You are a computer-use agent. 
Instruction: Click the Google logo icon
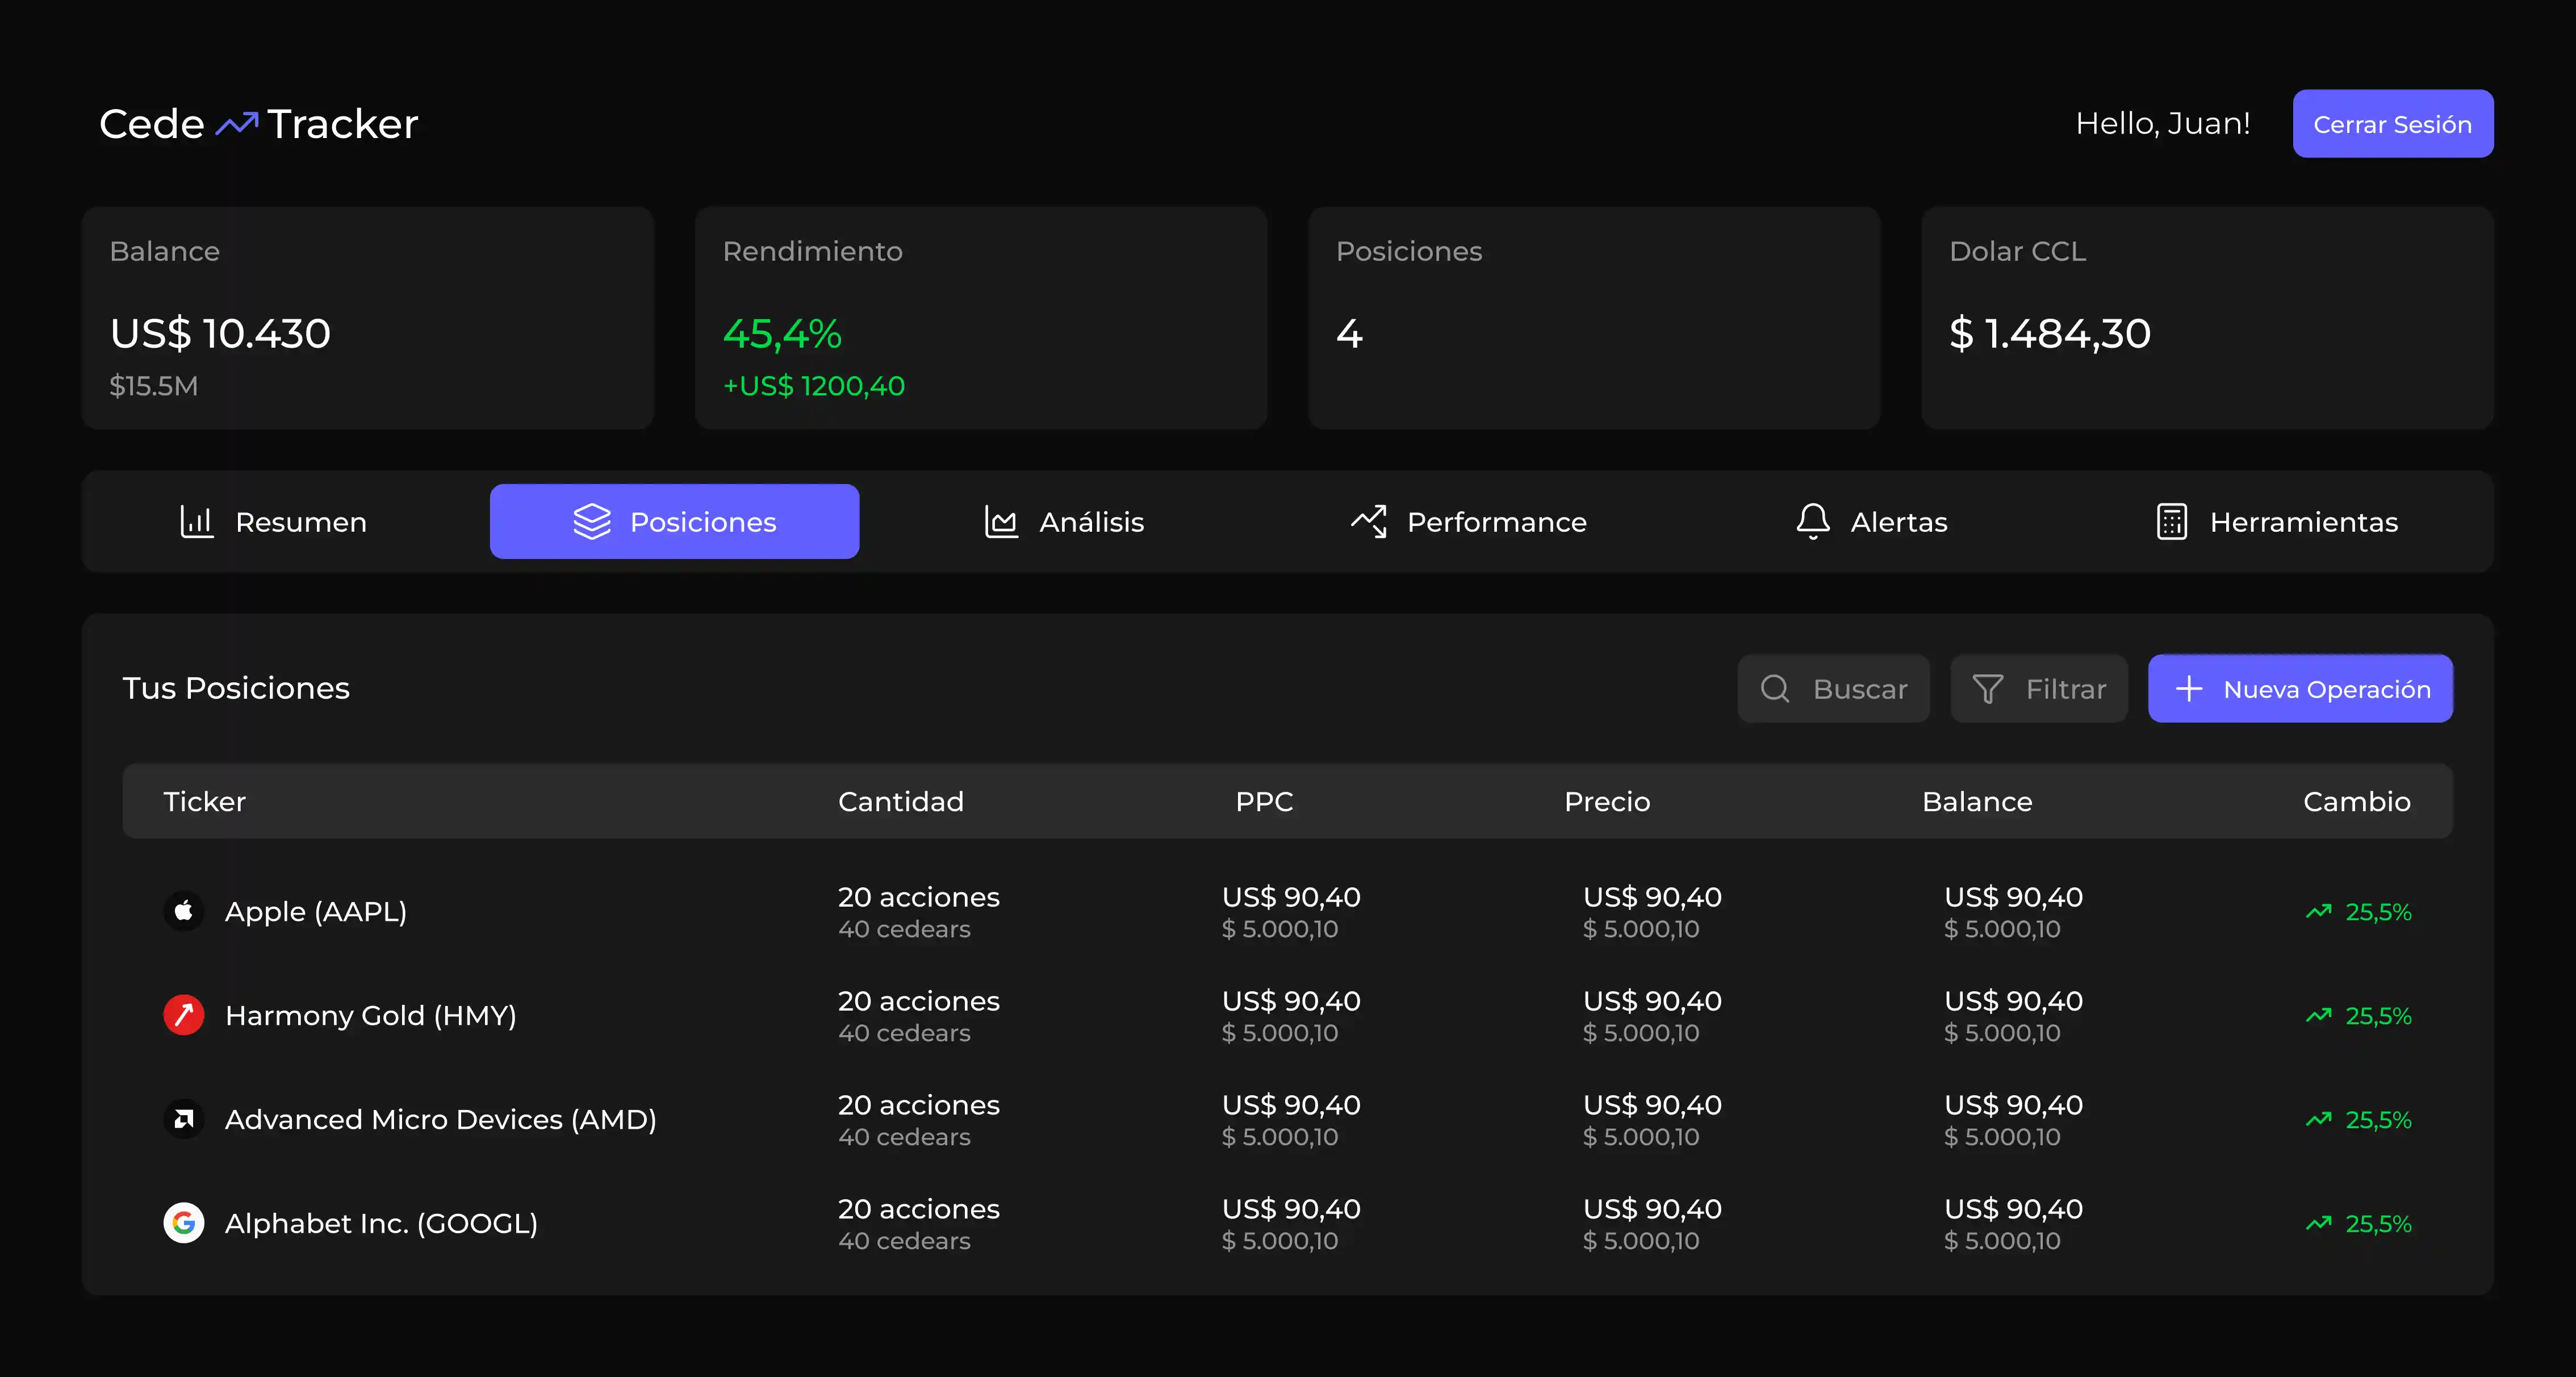[184, 1223]
